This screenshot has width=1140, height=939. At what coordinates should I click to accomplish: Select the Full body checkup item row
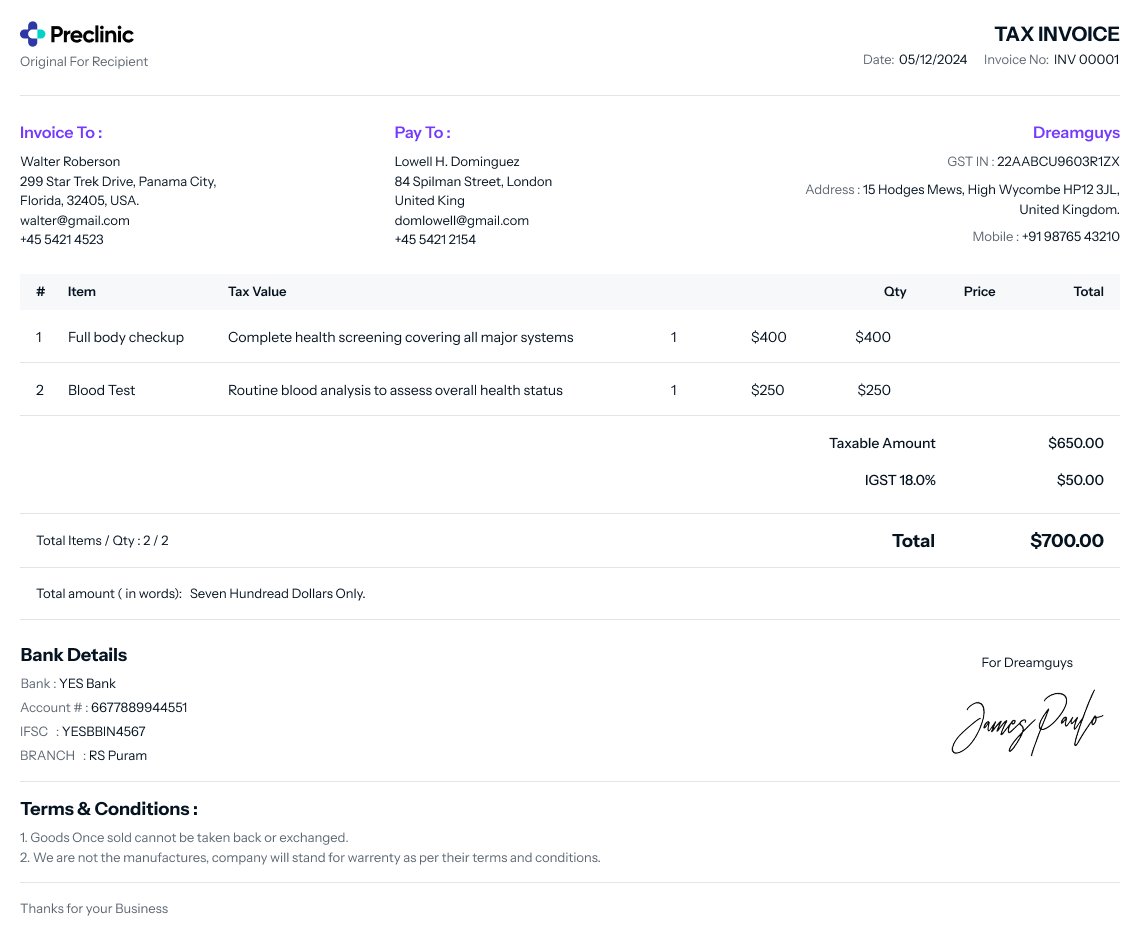click(x=126, y=337)
